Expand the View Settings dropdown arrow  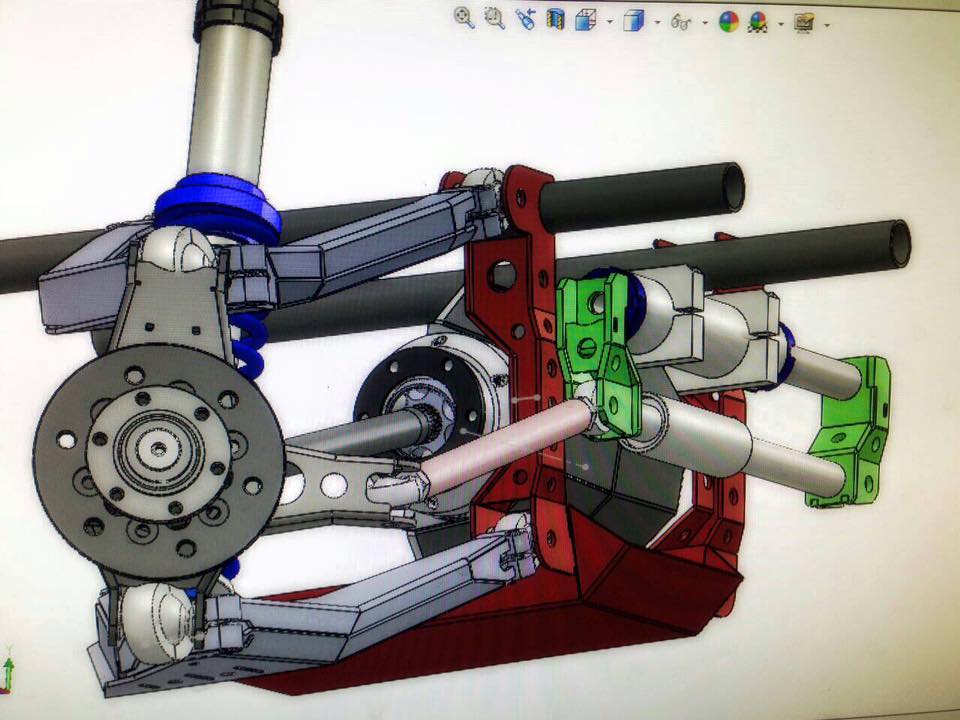(827, 26)
